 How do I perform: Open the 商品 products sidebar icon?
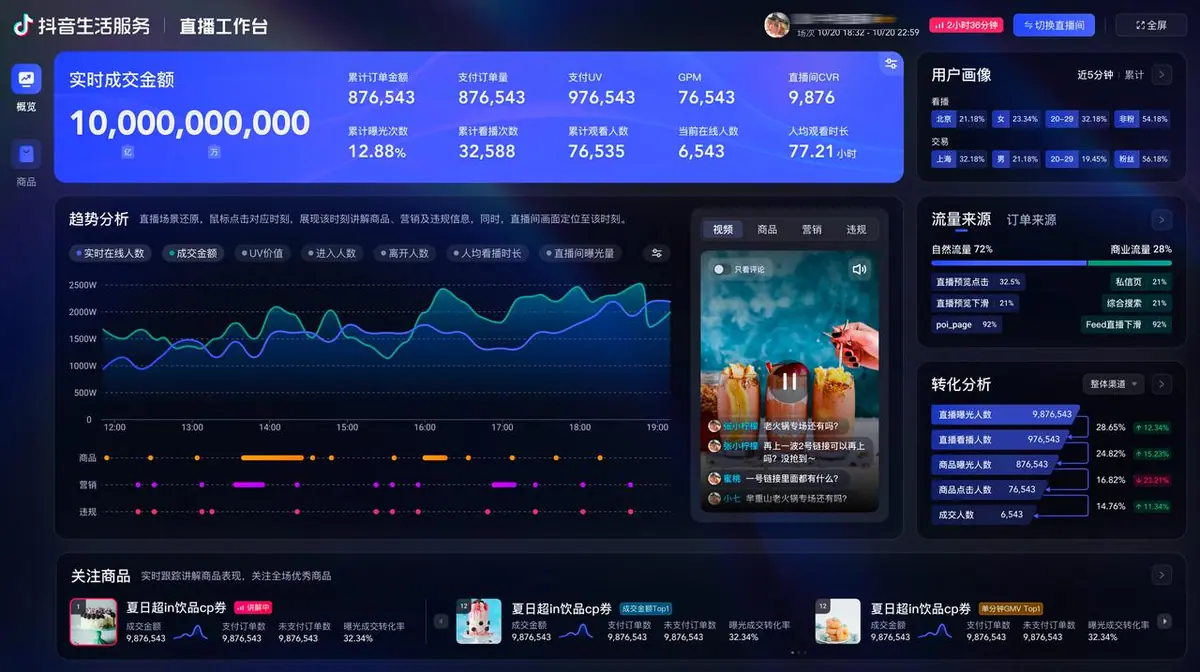(x=26, y=154)
